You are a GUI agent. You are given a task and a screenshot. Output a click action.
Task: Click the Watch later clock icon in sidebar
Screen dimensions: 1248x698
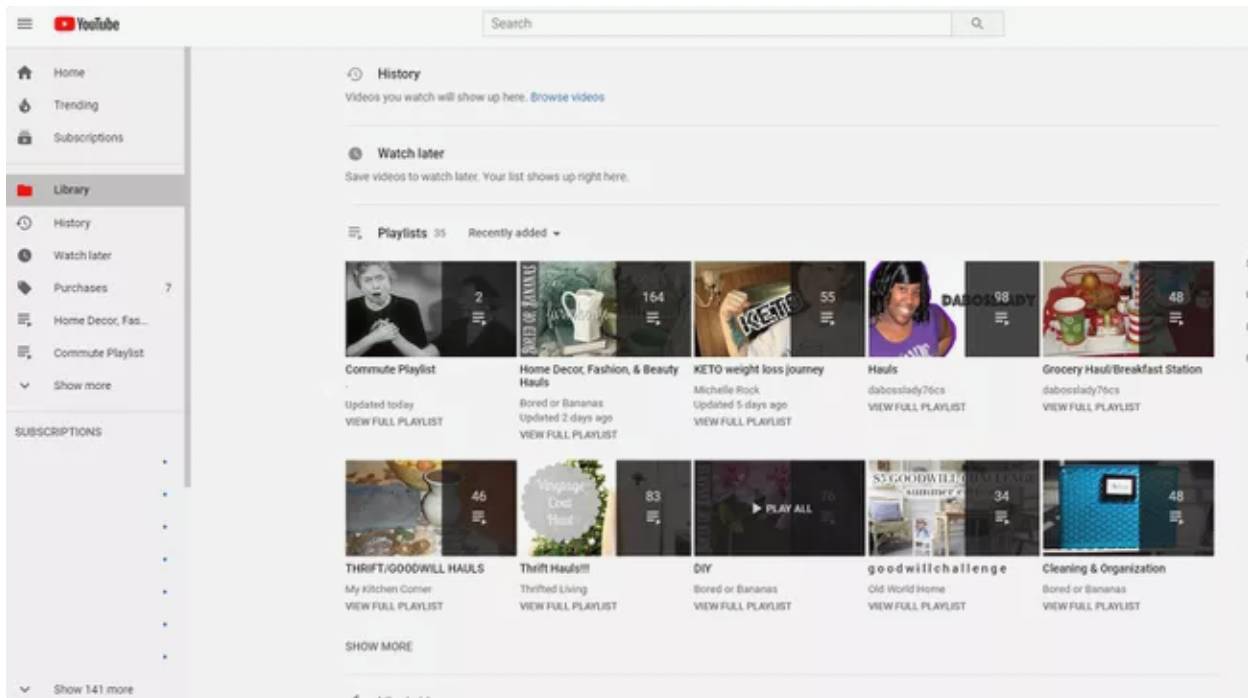pyautogui.click(x=26, y=256)
